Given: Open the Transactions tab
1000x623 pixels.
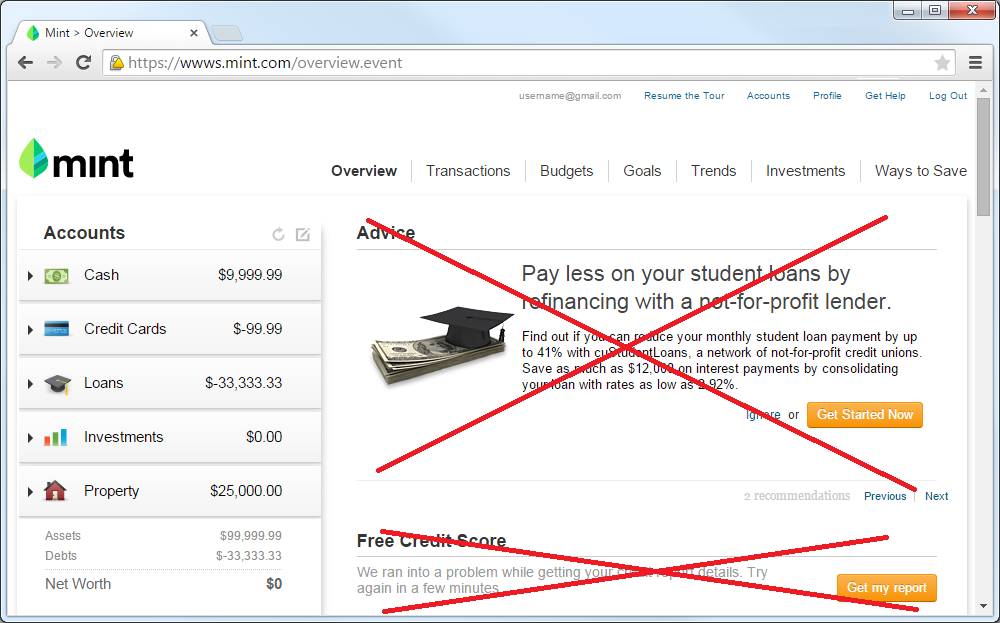Looking at the screenshot, I should [468, 171].
